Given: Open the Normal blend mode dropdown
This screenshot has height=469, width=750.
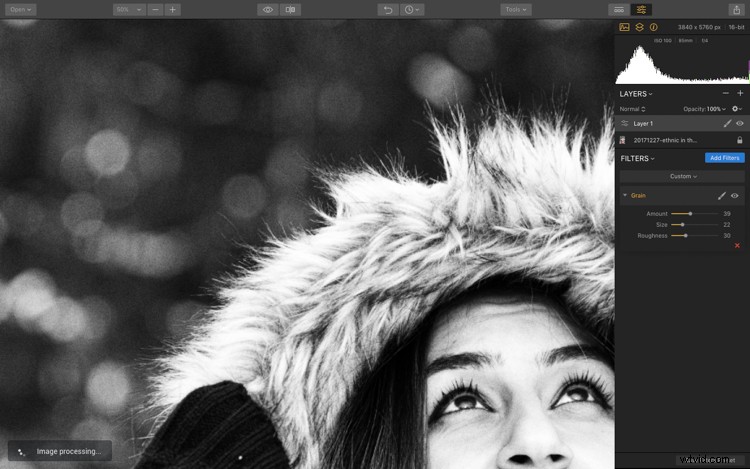Looking at the screenshot, I should (632, 109).
